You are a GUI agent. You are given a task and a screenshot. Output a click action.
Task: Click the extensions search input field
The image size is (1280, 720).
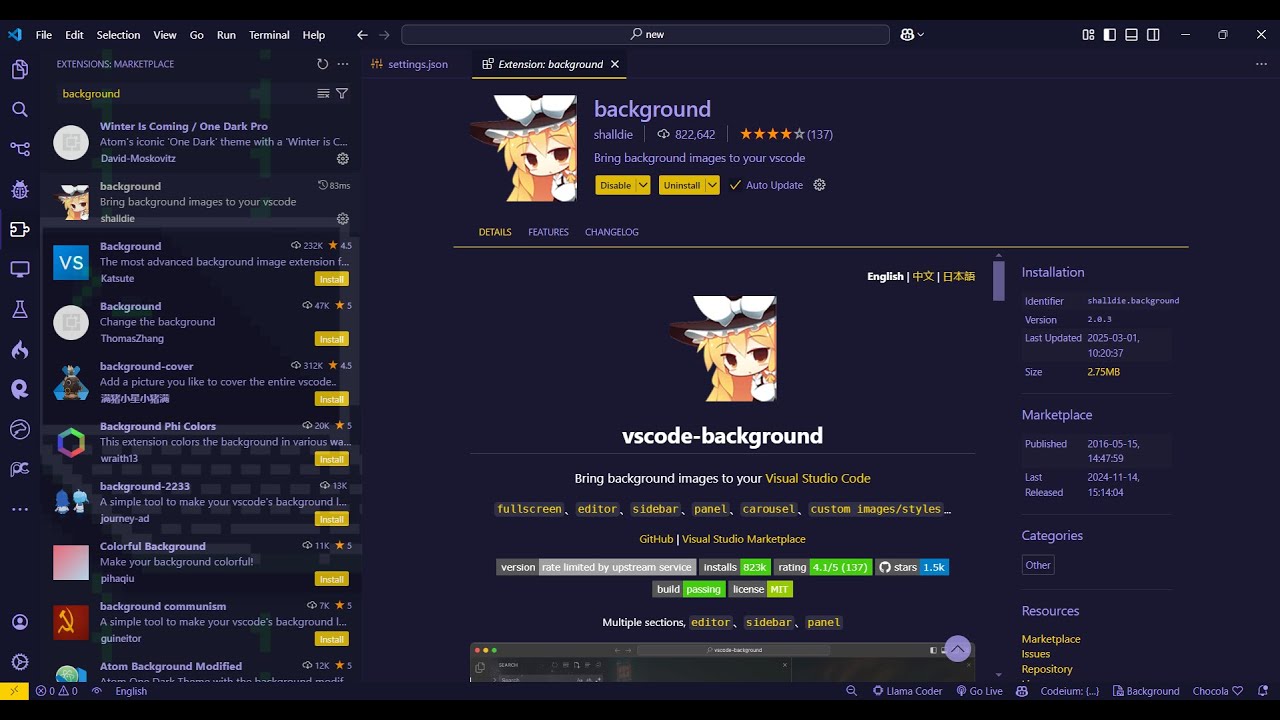tap(185, 94)
